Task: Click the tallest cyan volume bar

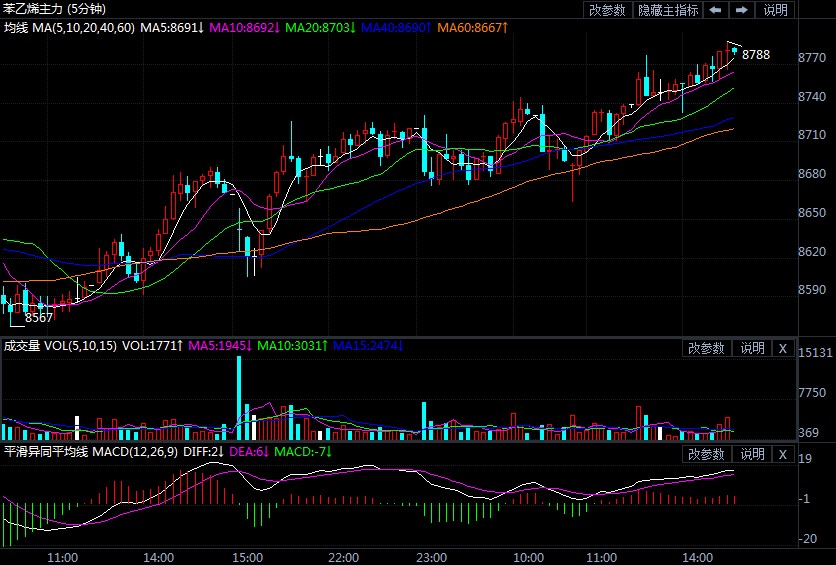Action: tap(239, 397)
